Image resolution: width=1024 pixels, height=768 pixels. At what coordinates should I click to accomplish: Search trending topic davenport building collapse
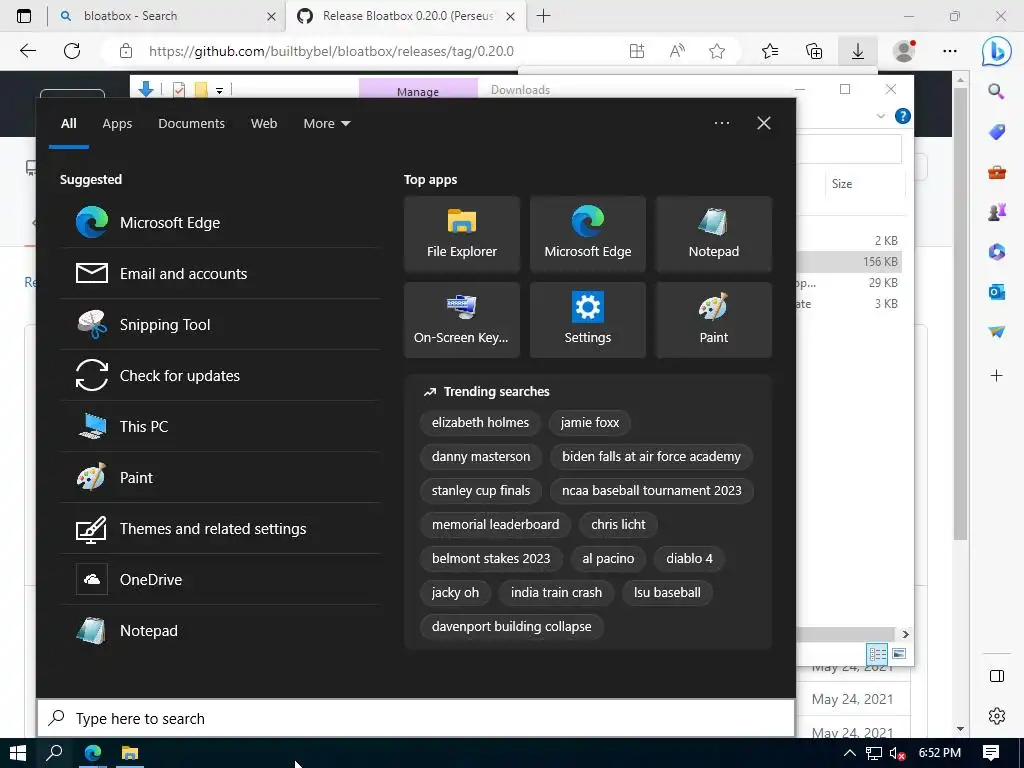(511, 626)
